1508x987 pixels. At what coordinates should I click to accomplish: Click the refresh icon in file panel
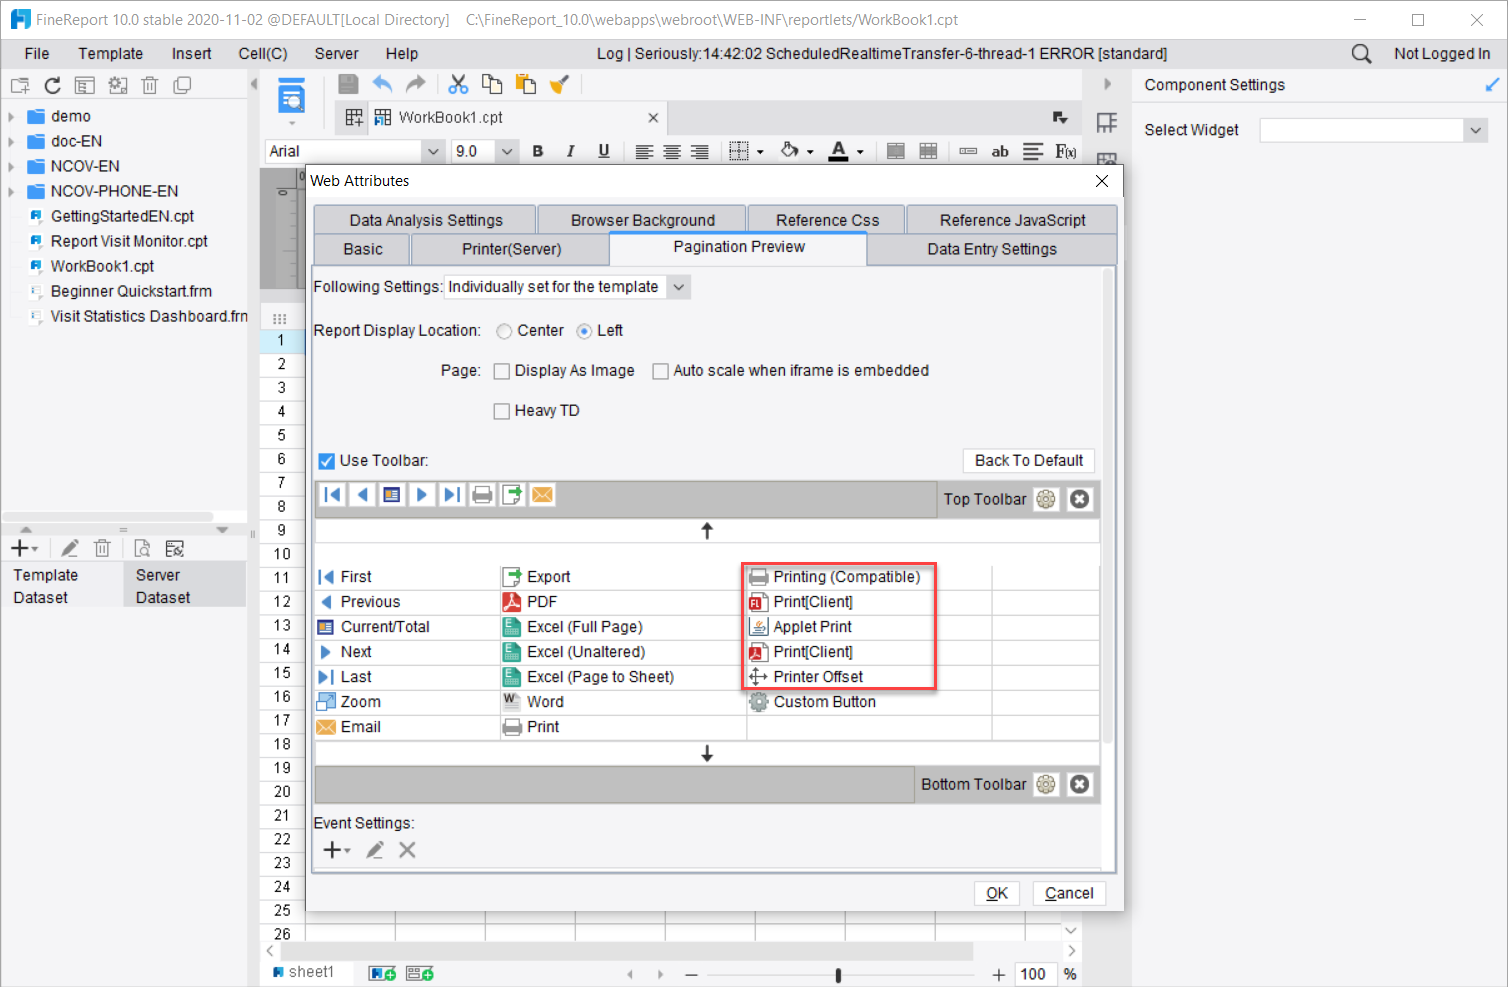pos(52,85)
